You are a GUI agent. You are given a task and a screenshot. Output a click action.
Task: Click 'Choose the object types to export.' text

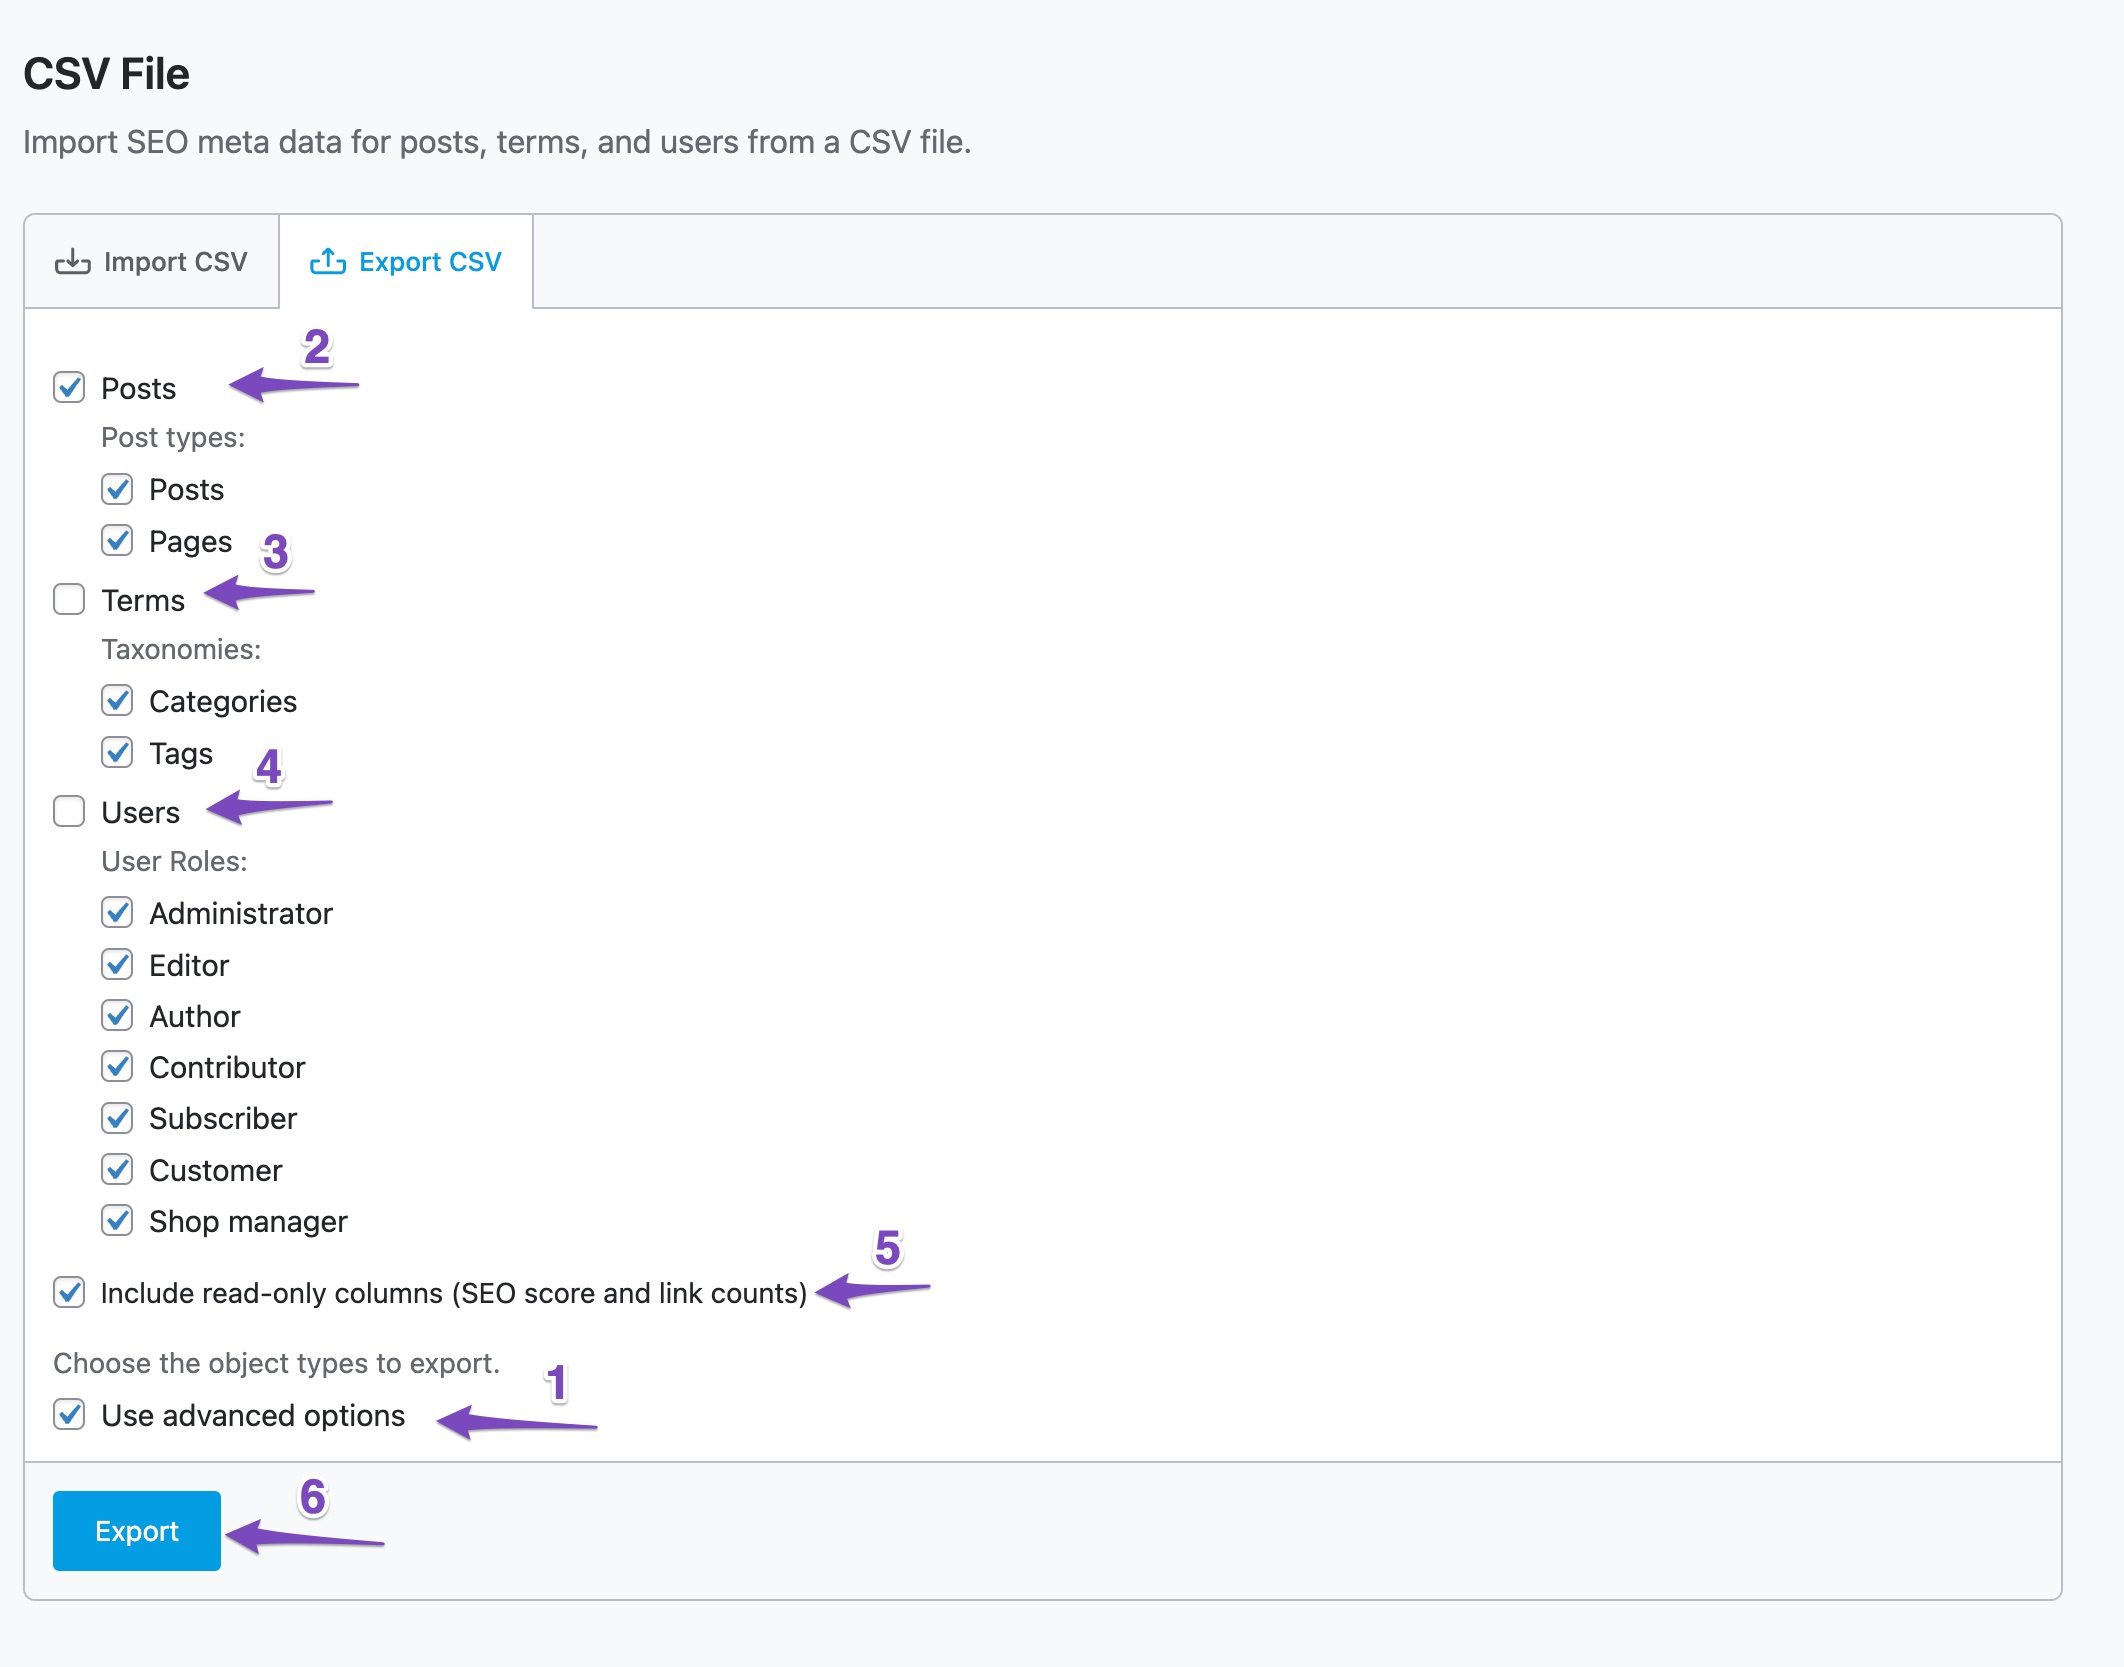(x=276, y=1364)
